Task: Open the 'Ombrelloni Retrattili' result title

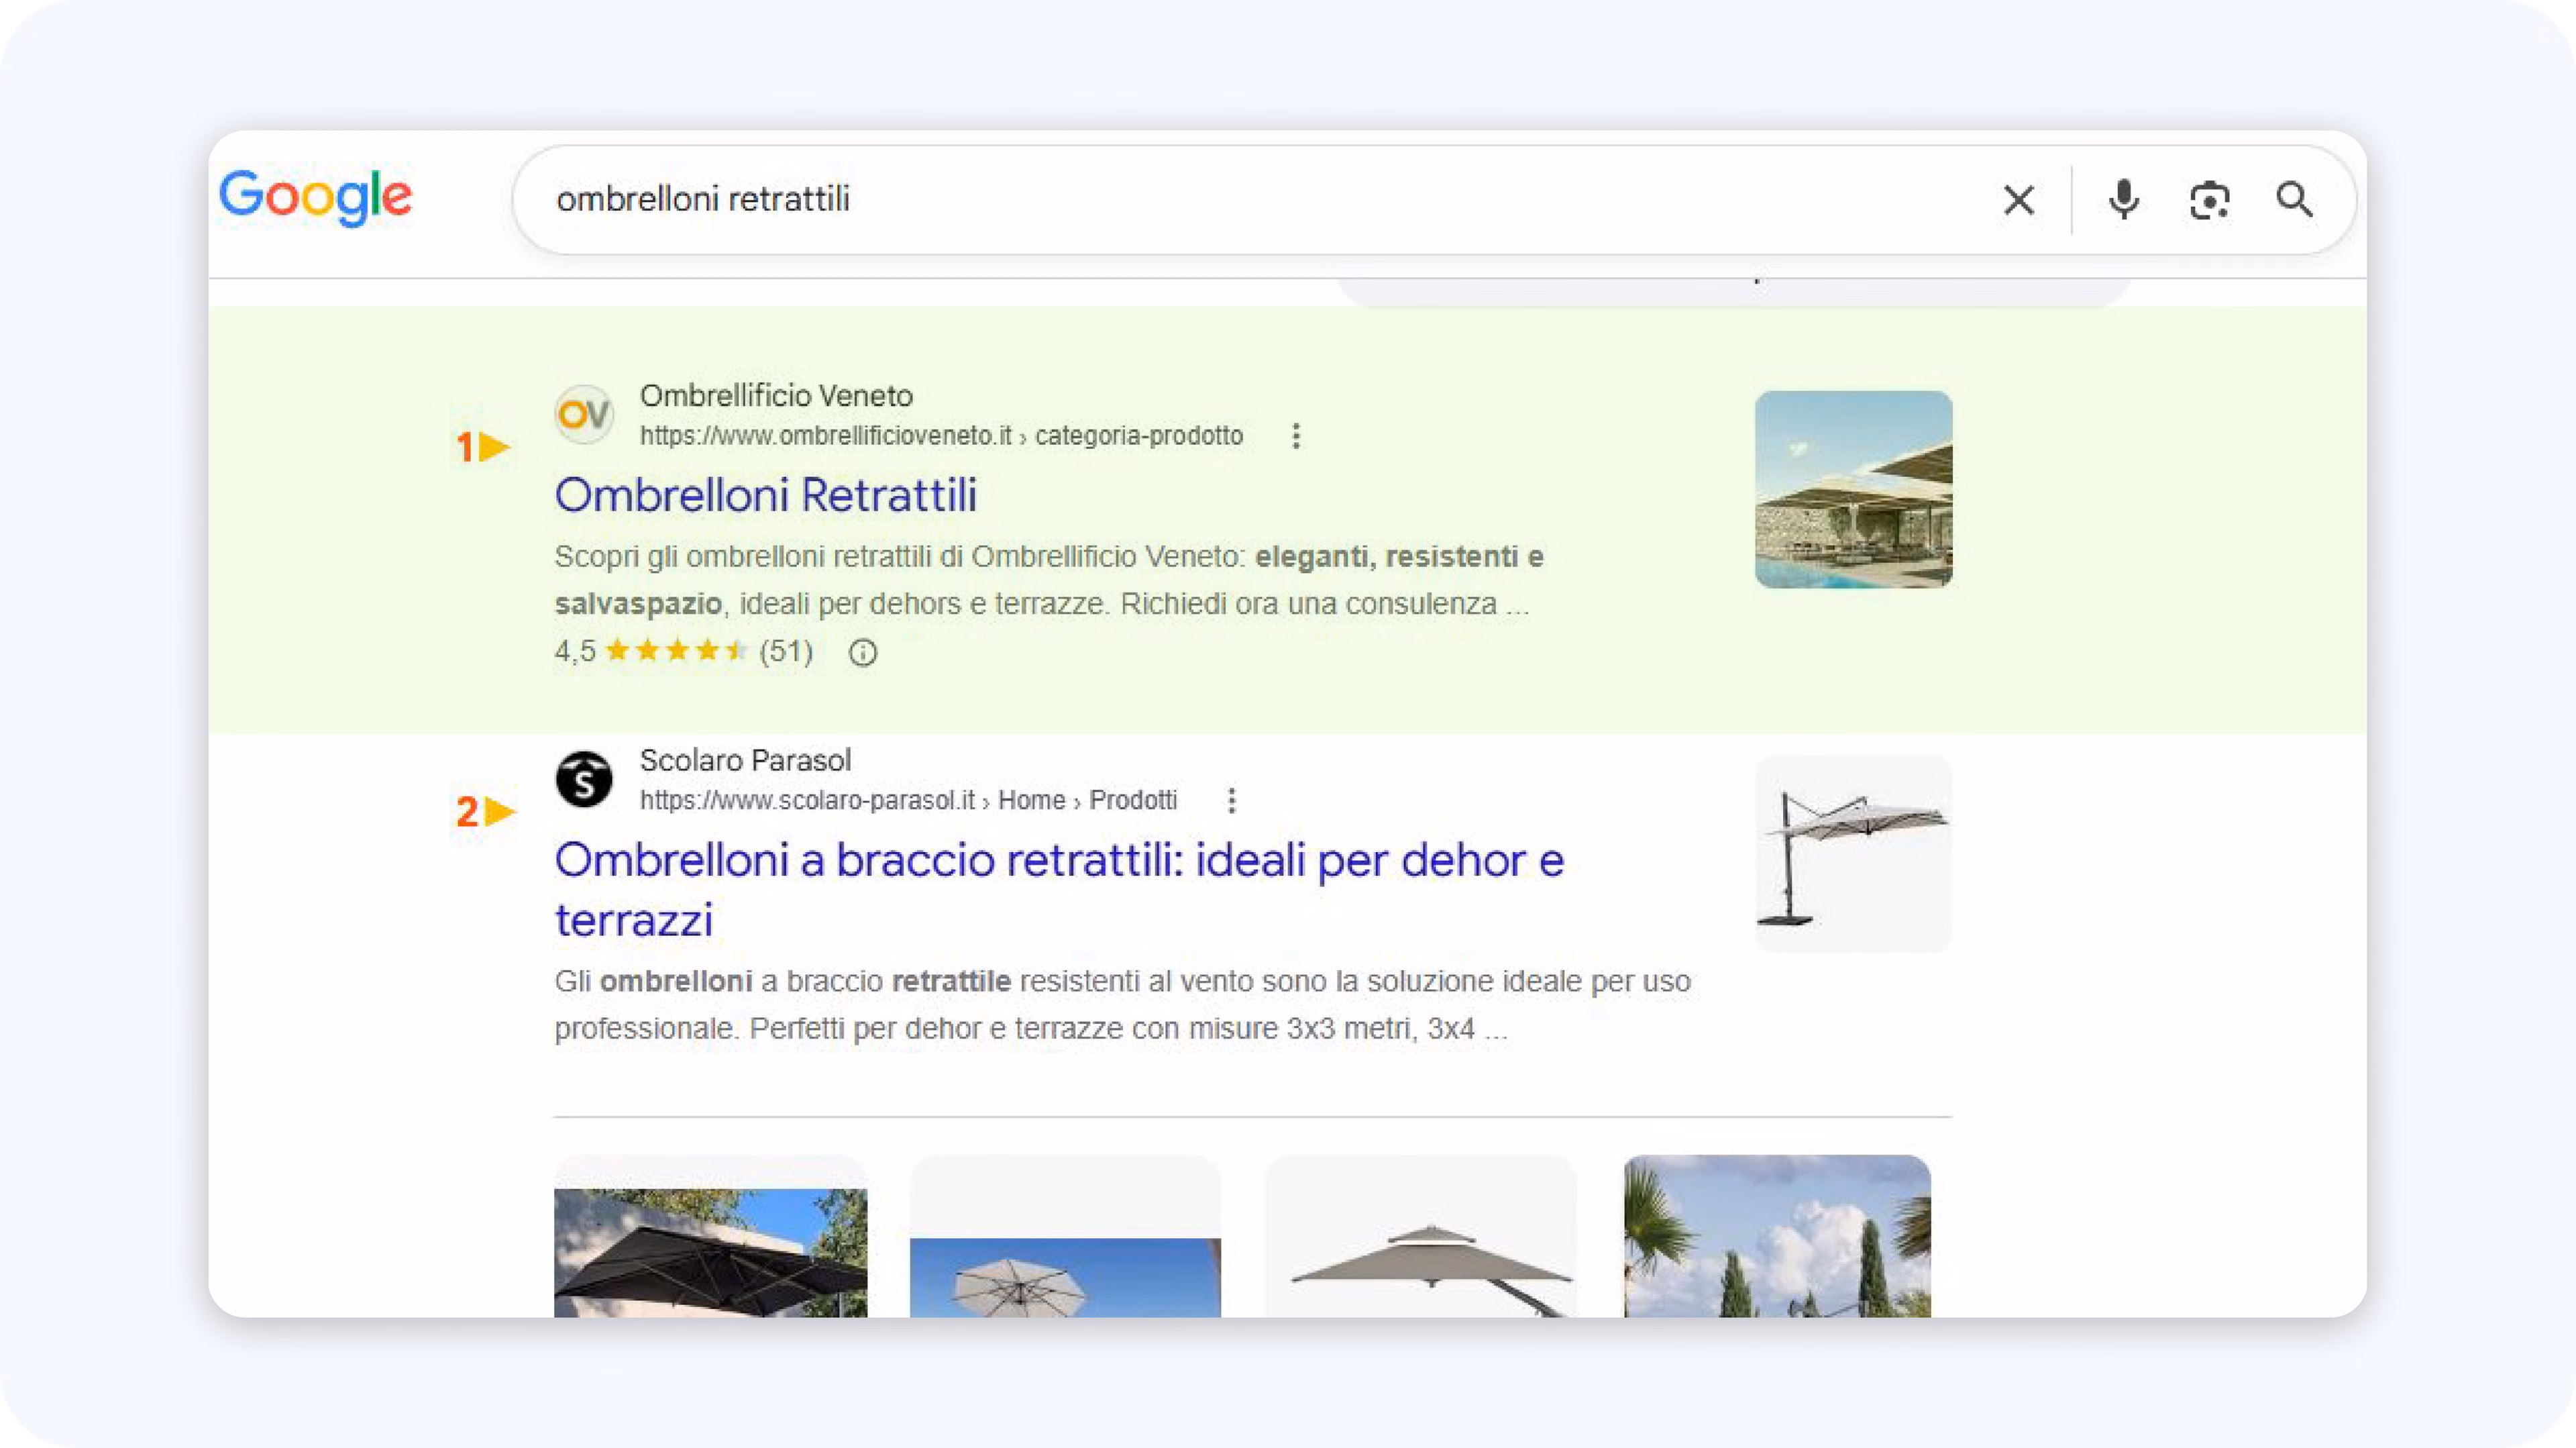Action: click(x=765, y=495)
